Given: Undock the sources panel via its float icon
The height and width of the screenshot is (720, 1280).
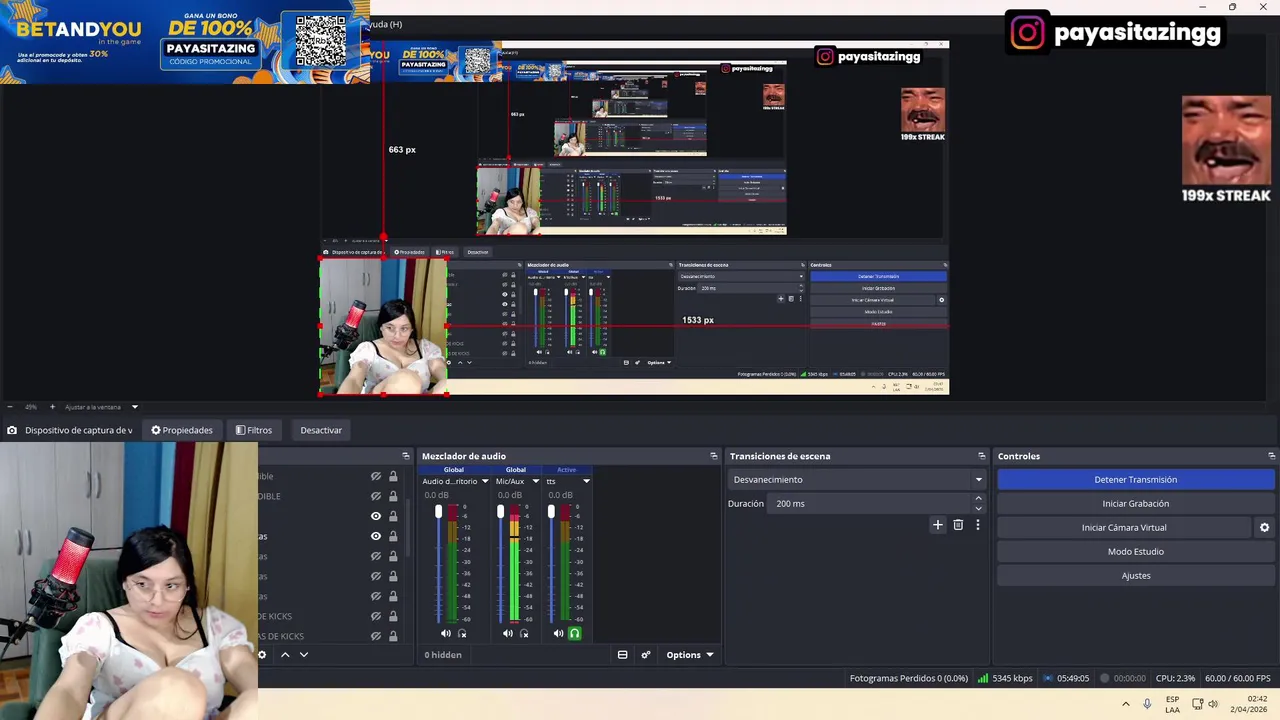Looking at the screenshot, I should [406, 456].
